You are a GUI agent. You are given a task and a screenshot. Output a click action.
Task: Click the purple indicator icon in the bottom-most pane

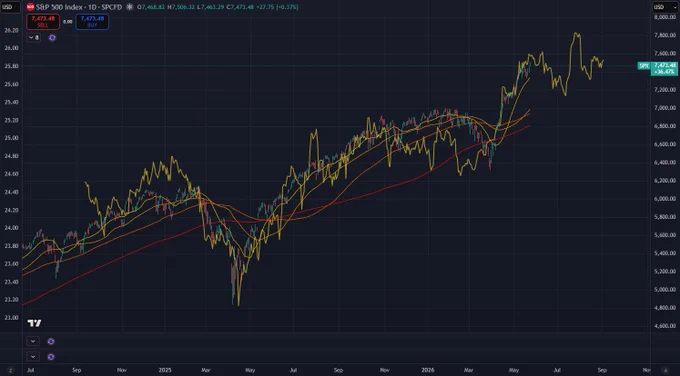tap(51, 356)
